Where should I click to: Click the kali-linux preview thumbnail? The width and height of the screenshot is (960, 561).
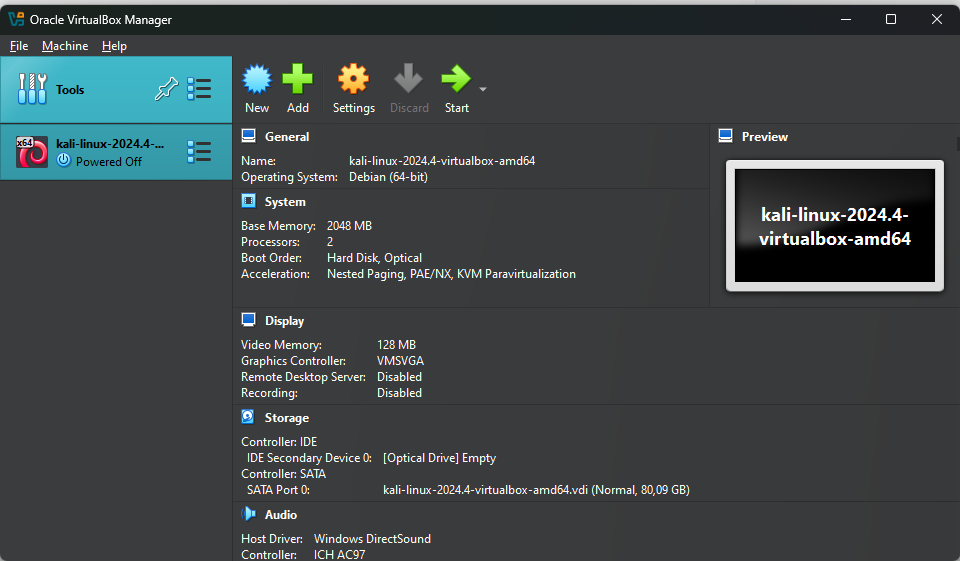pos(834,225)
